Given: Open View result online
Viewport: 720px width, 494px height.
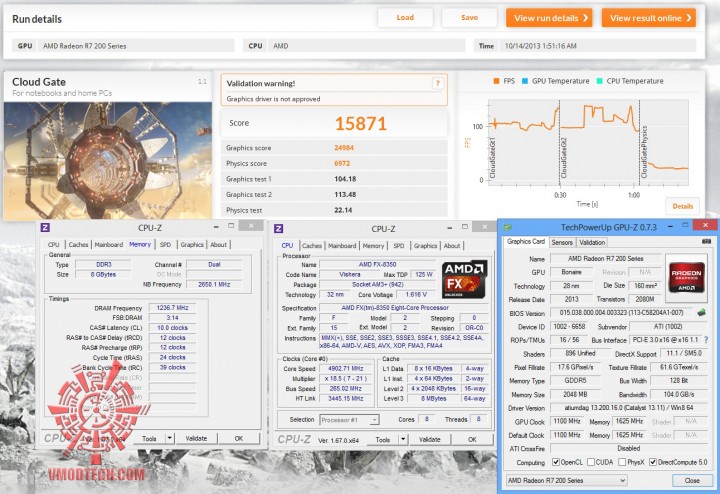Looking at the screenshot, I should click(649, 18).
